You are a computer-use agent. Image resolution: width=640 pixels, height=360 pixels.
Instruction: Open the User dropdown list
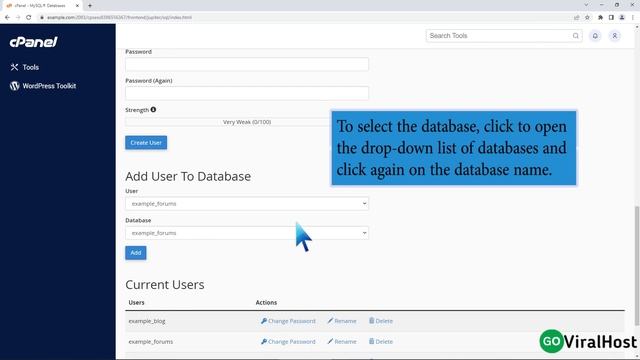click(247, 203)
